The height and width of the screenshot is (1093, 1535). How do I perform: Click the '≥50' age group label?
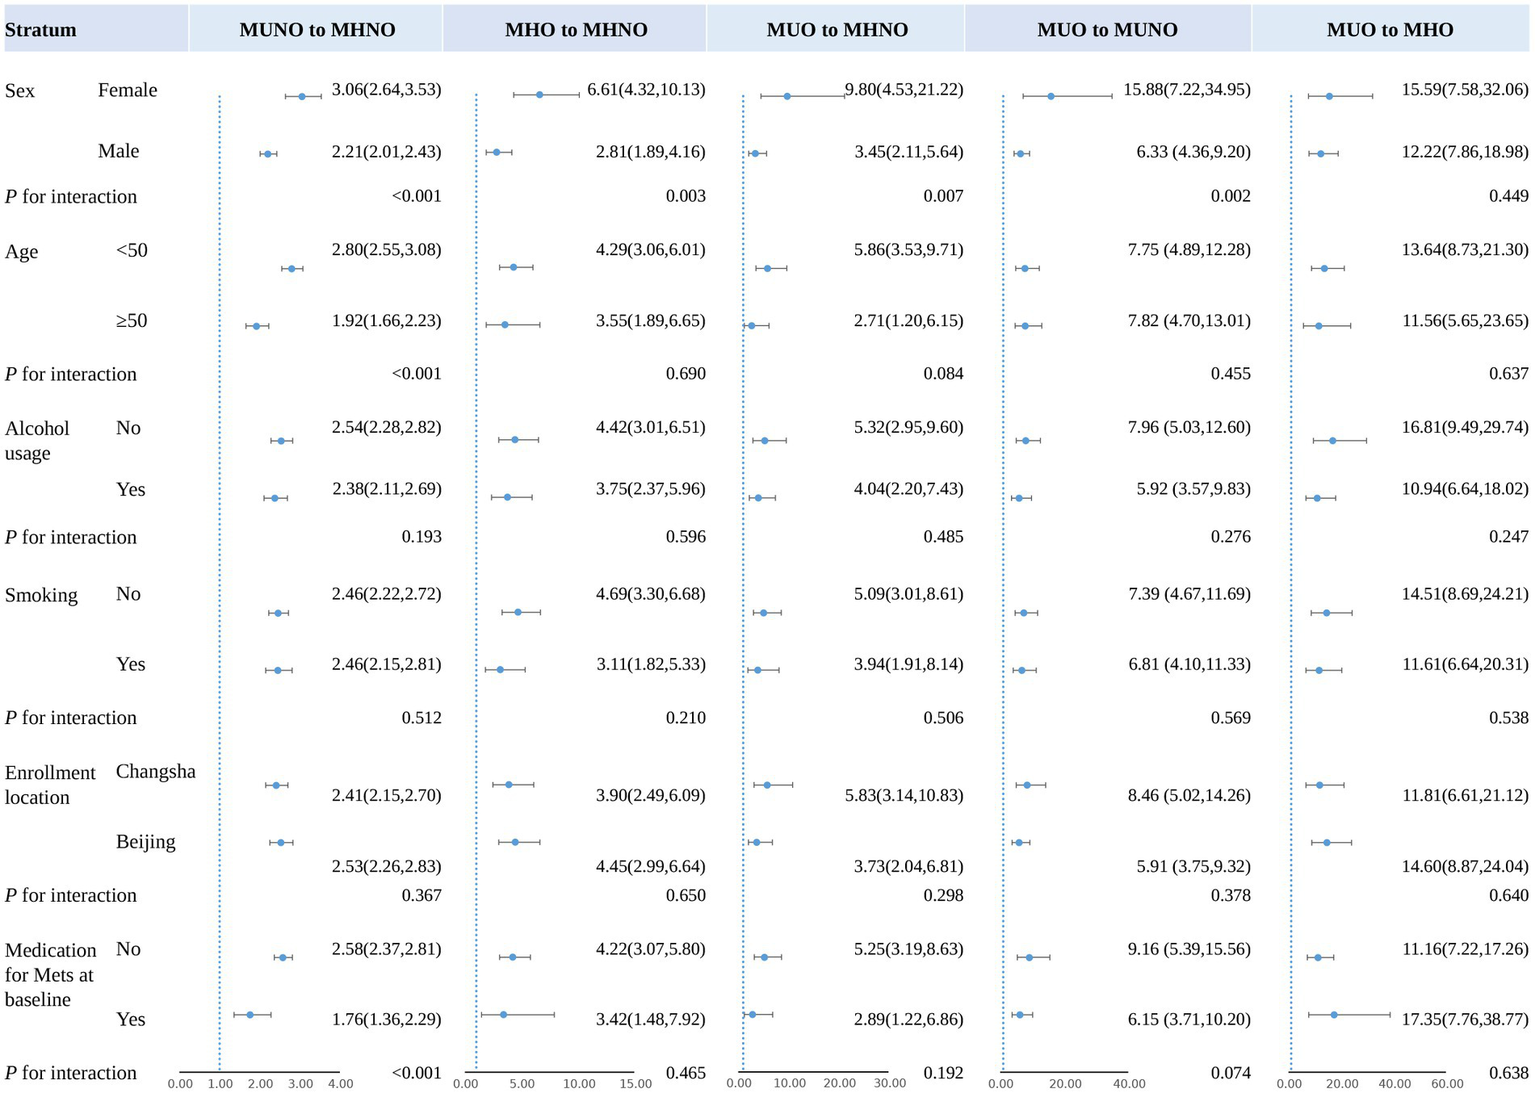pyautogui.click(x=131, y=321)
